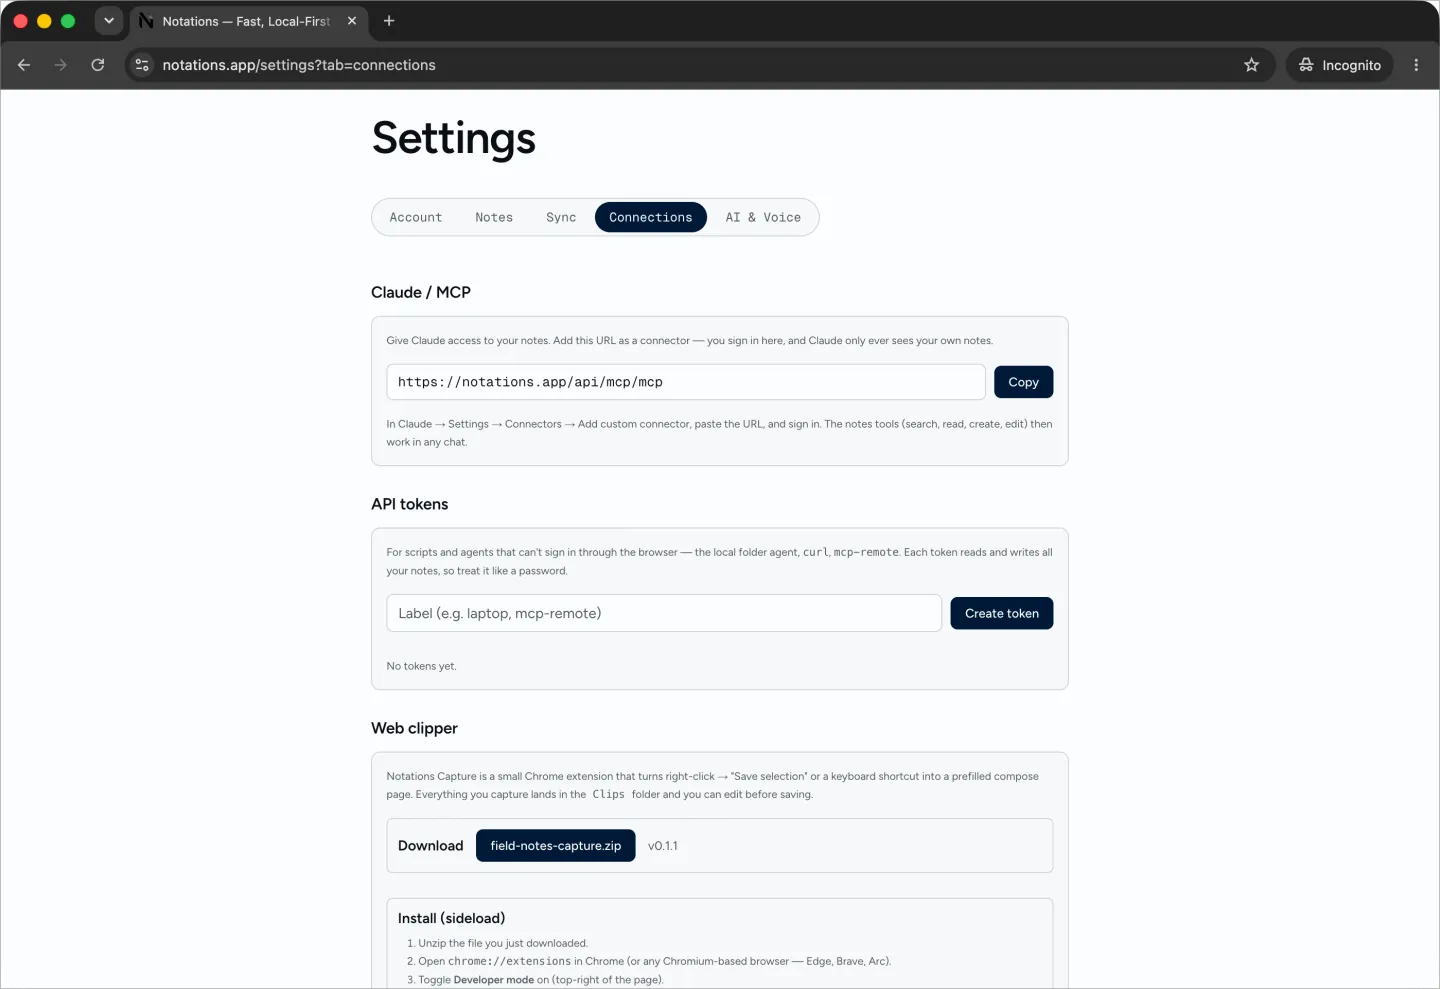Click the Notations tab favicon
This screenshot has width=1440, height=989.
click(x=146, y=21)
